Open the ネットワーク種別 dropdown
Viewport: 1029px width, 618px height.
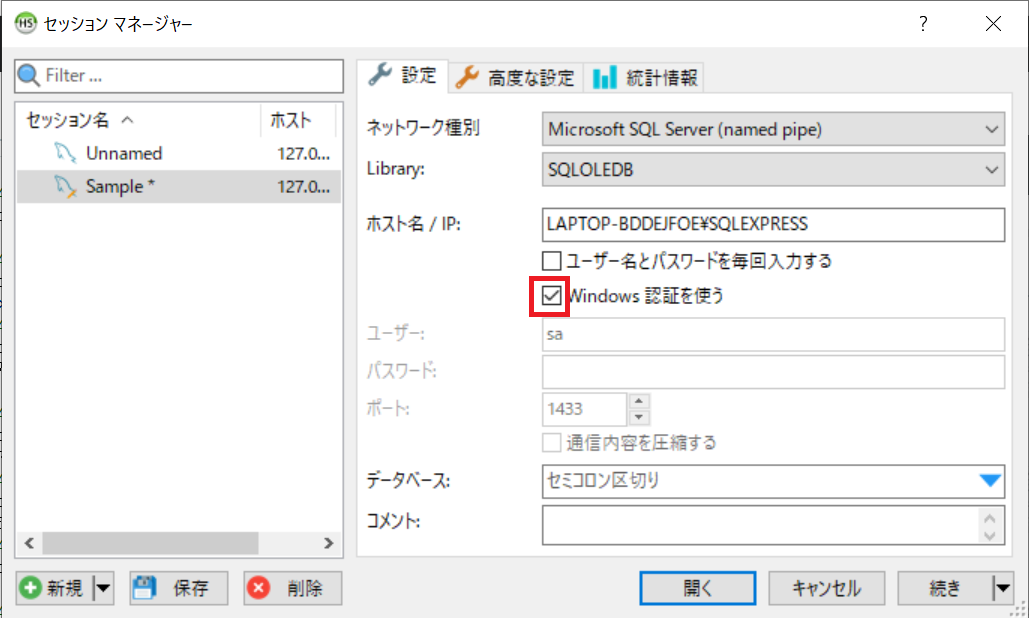773,129
